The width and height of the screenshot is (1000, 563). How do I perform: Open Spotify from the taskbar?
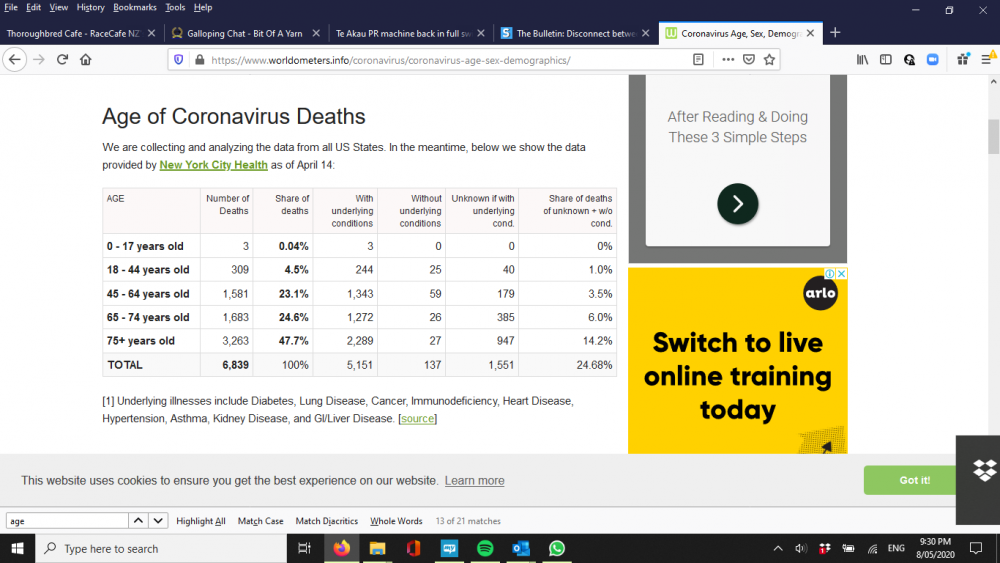(x=485, y=548)
